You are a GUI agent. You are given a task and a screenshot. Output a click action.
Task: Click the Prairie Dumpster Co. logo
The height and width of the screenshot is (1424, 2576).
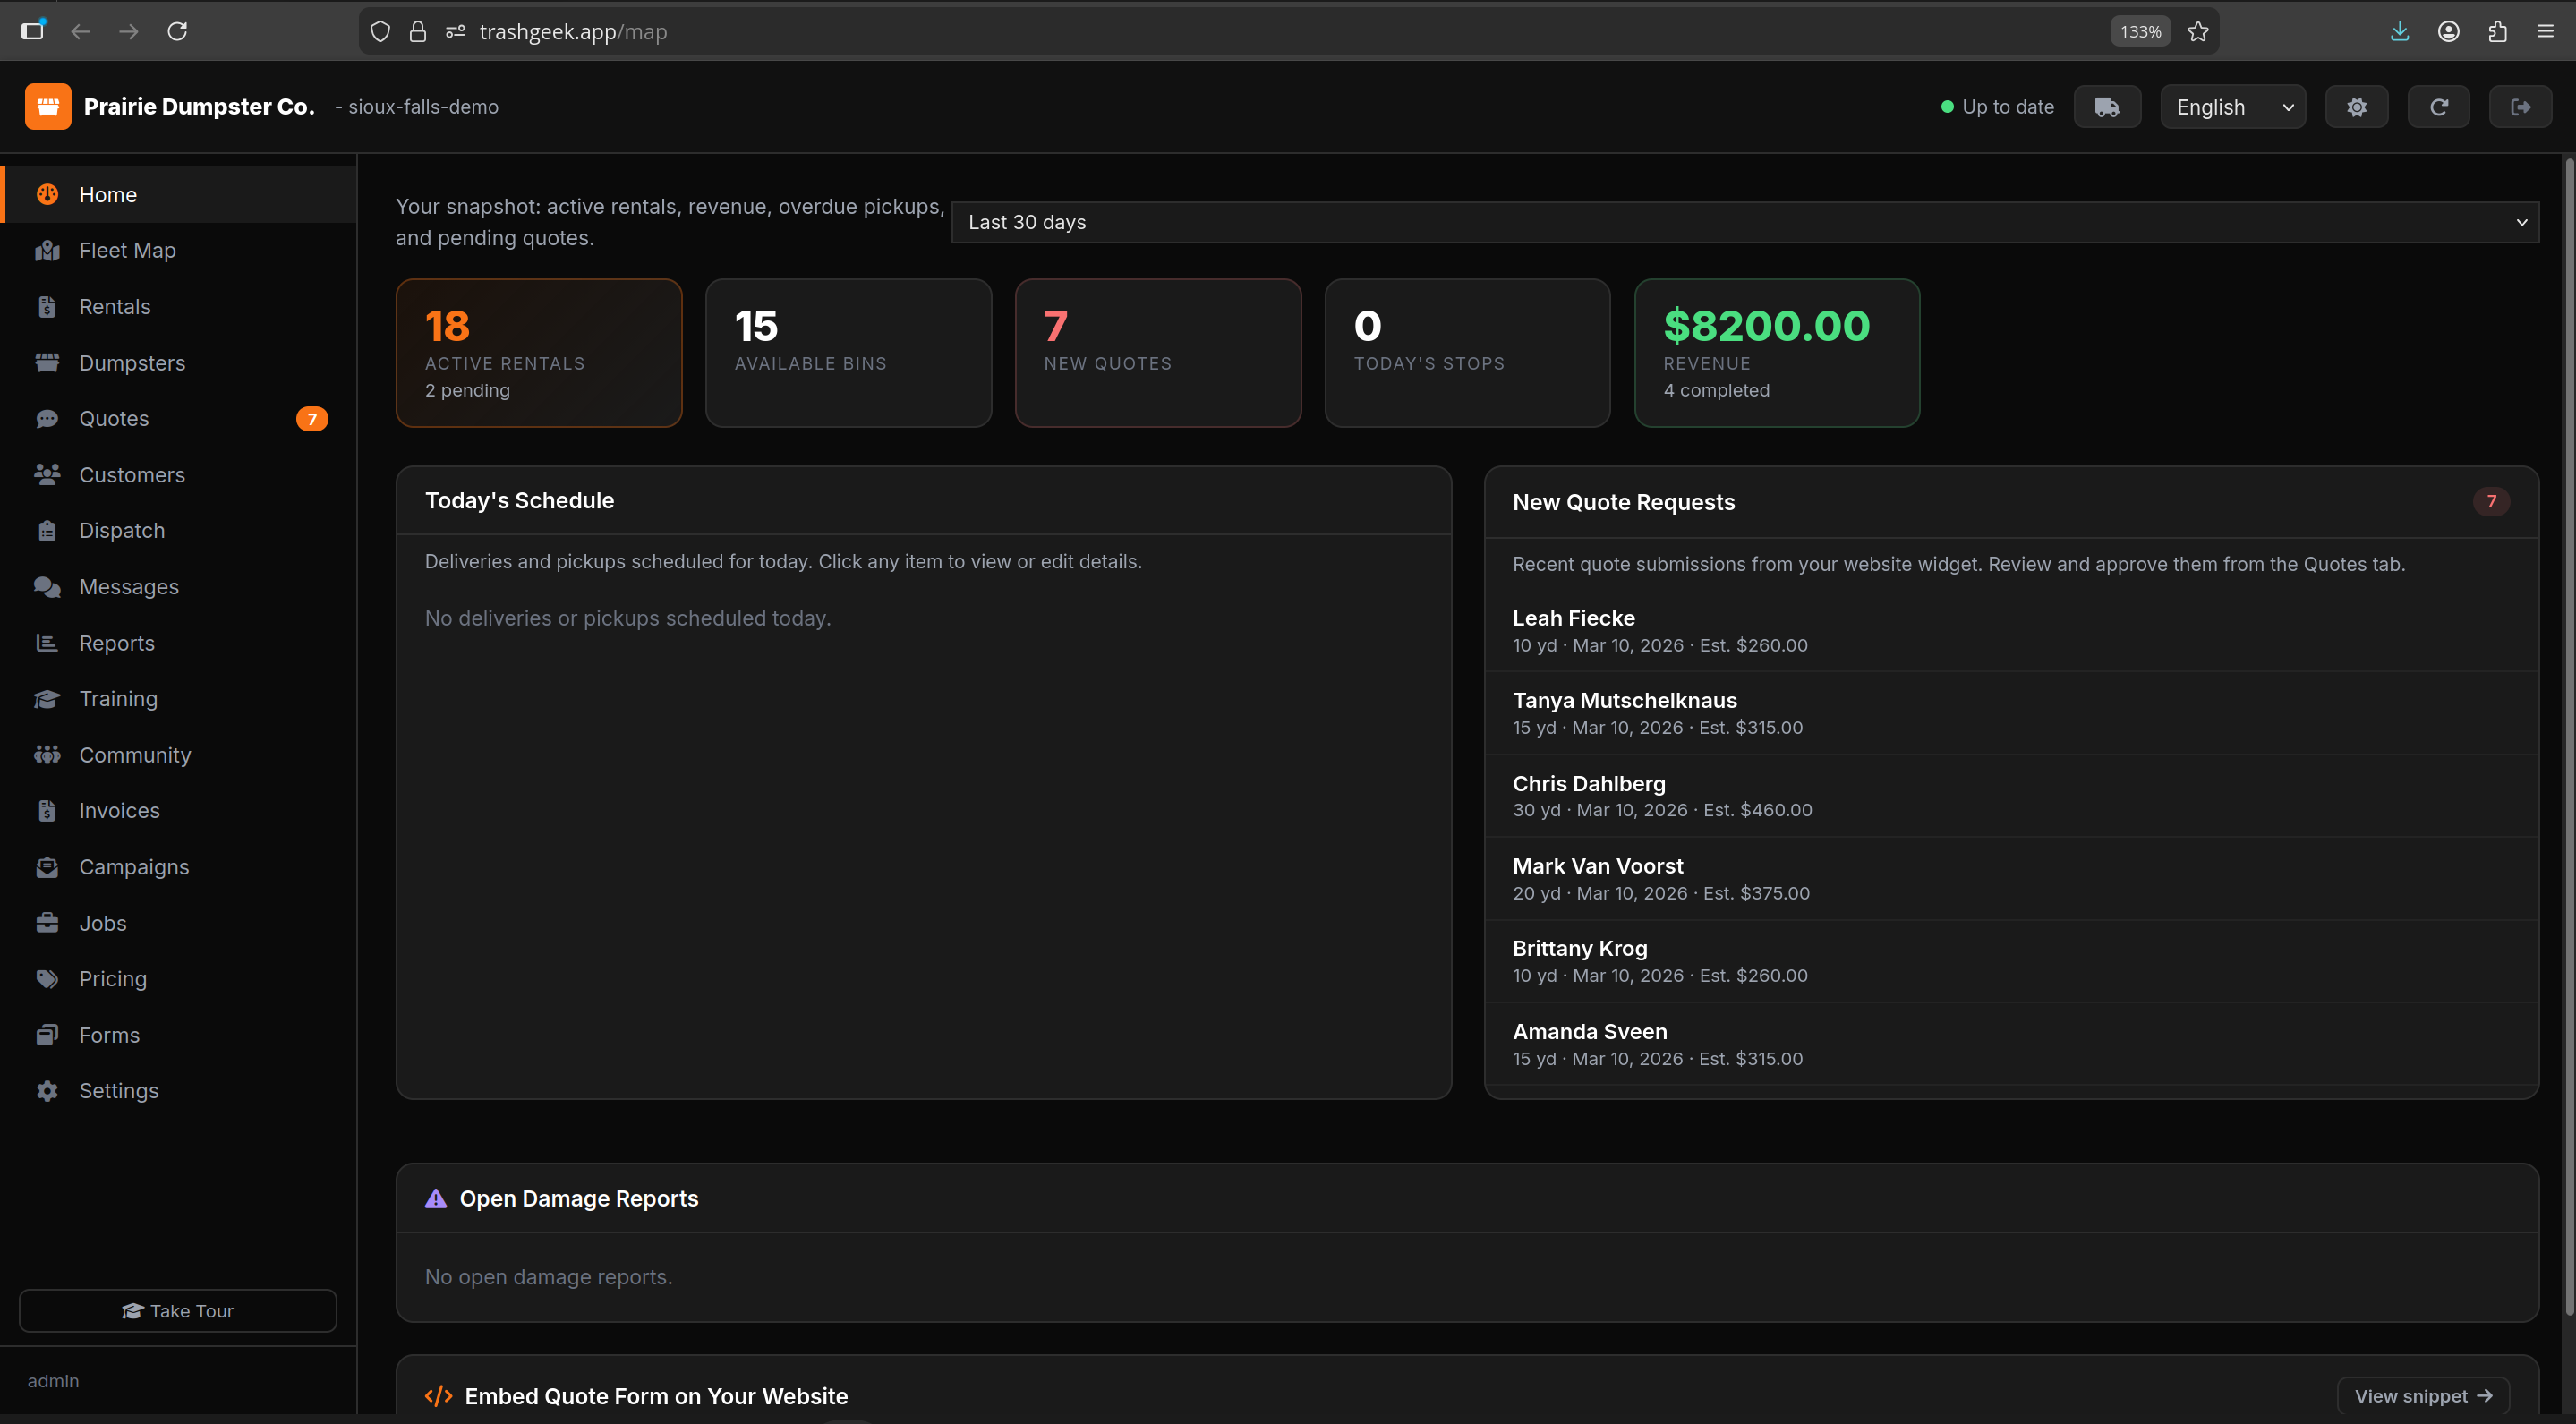47,106
